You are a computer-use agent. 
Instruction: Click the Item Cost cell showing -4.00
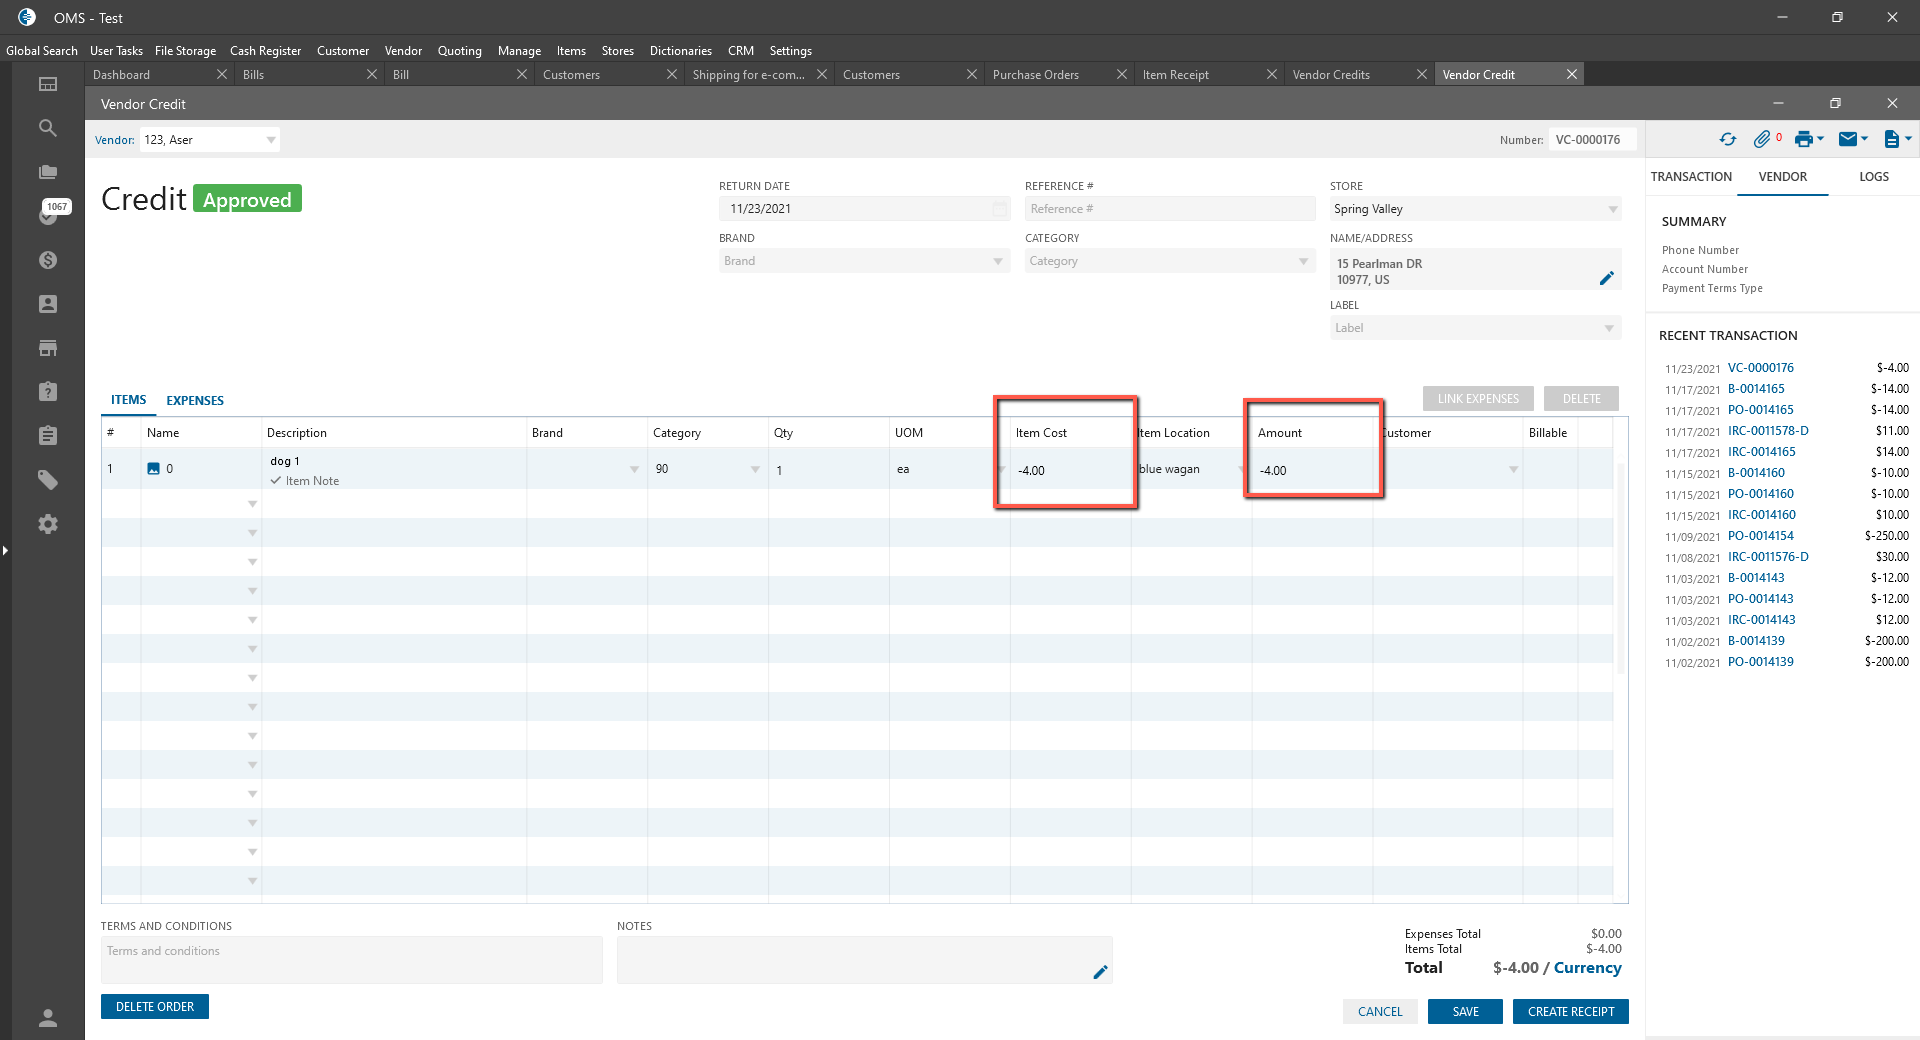point(1070,471)
